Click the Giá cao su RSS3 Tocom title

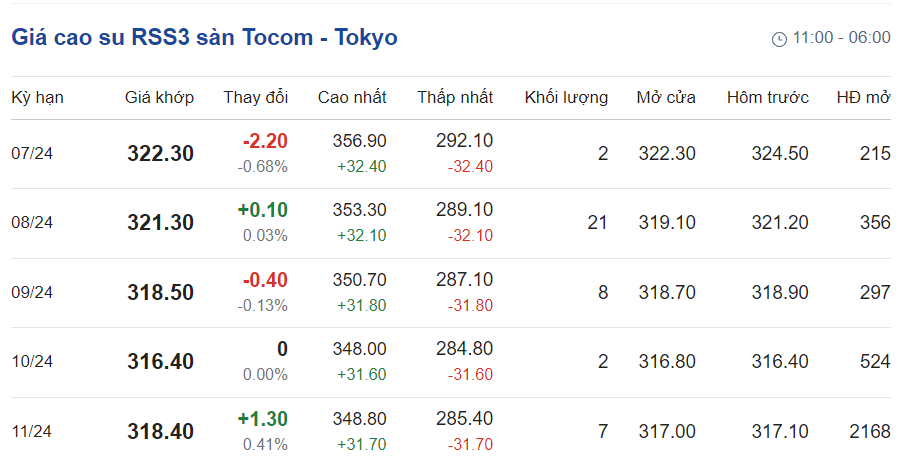[x=204, y=38]
